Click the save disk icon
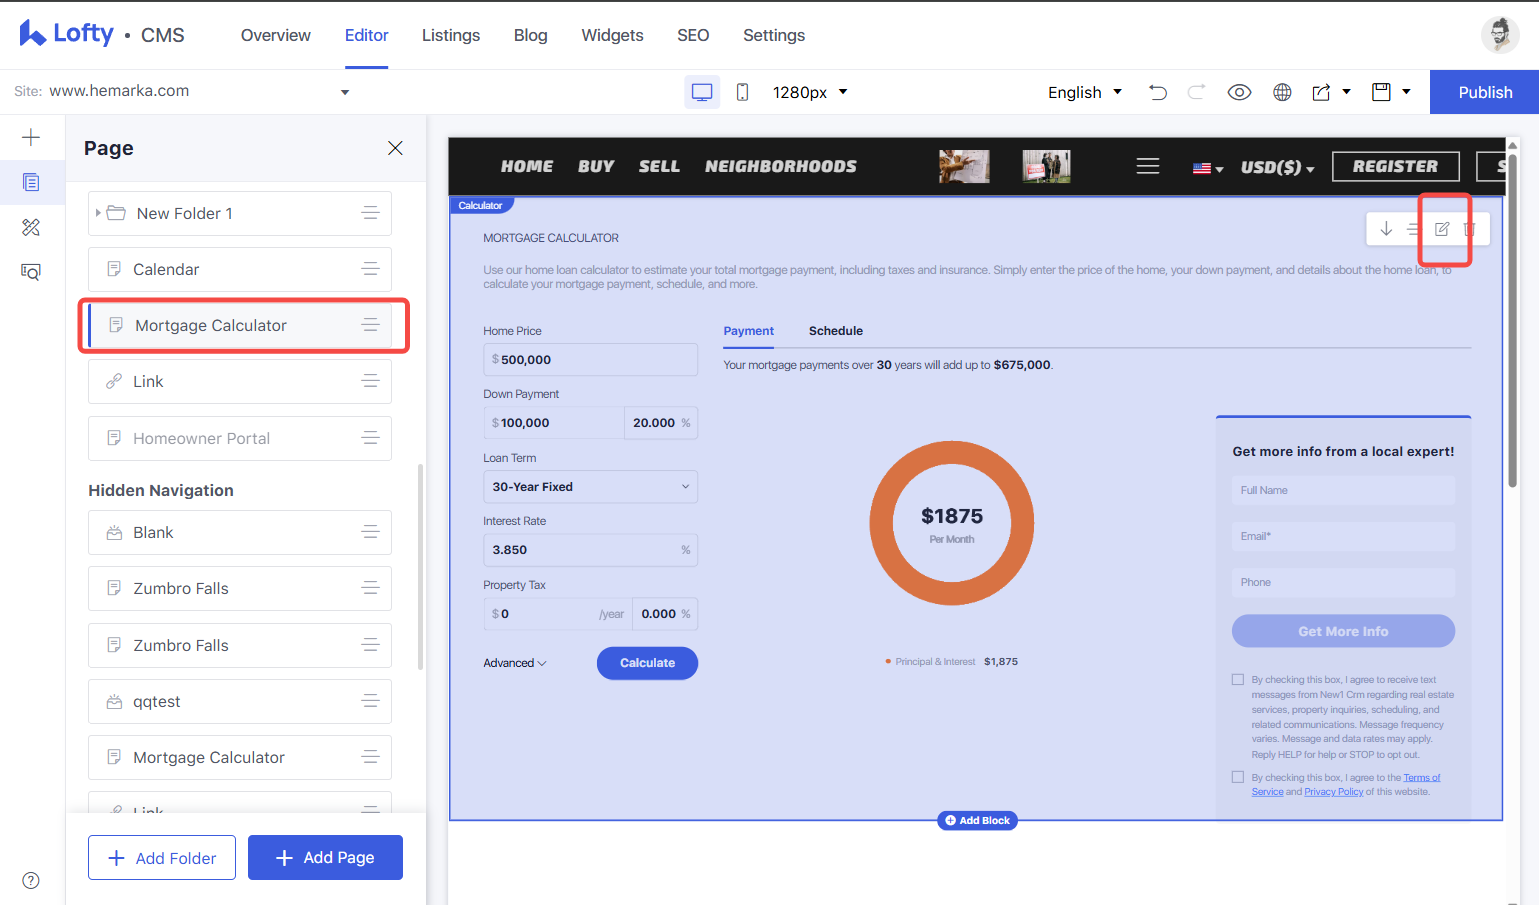The width and height of the screenshot is (1539, 905). click(1381, 92)
